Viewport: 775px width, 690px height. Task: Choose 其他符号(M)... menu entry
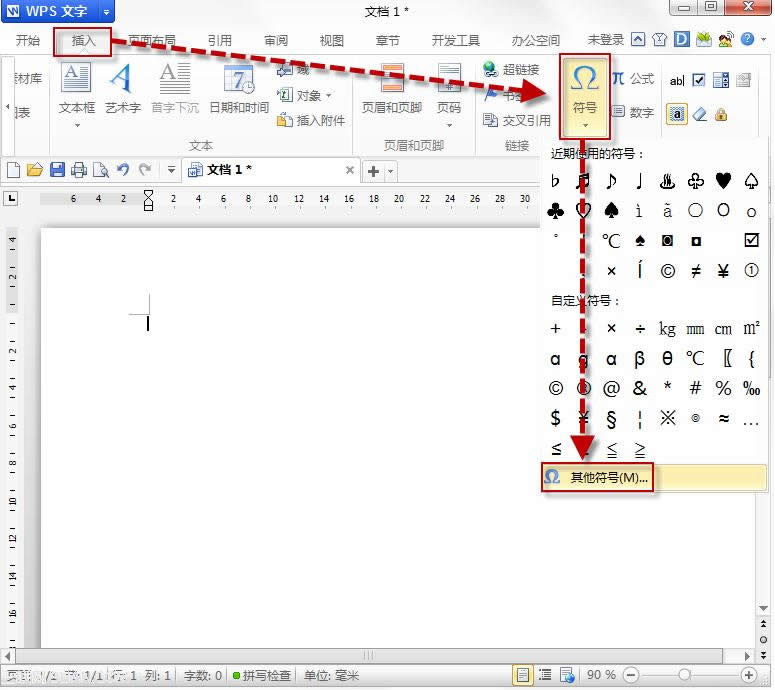[x=598, y=478]
